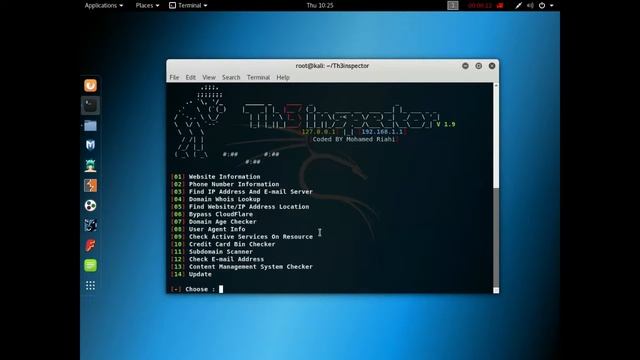The width and height of the screenshot is (640, 360).
Task: Open the Files folder icon in dock
Action: coord(90,125)
